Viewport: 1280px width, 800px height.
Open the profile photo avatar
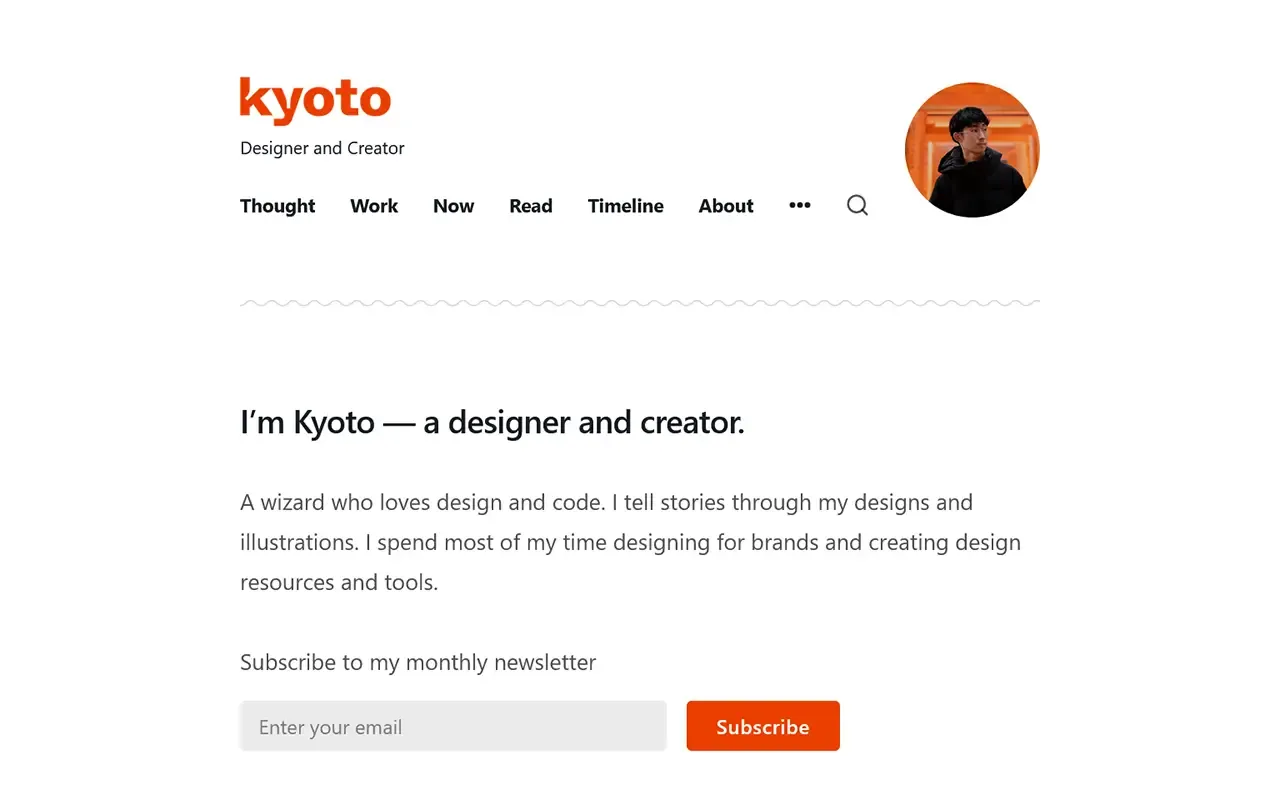(971, 150)
